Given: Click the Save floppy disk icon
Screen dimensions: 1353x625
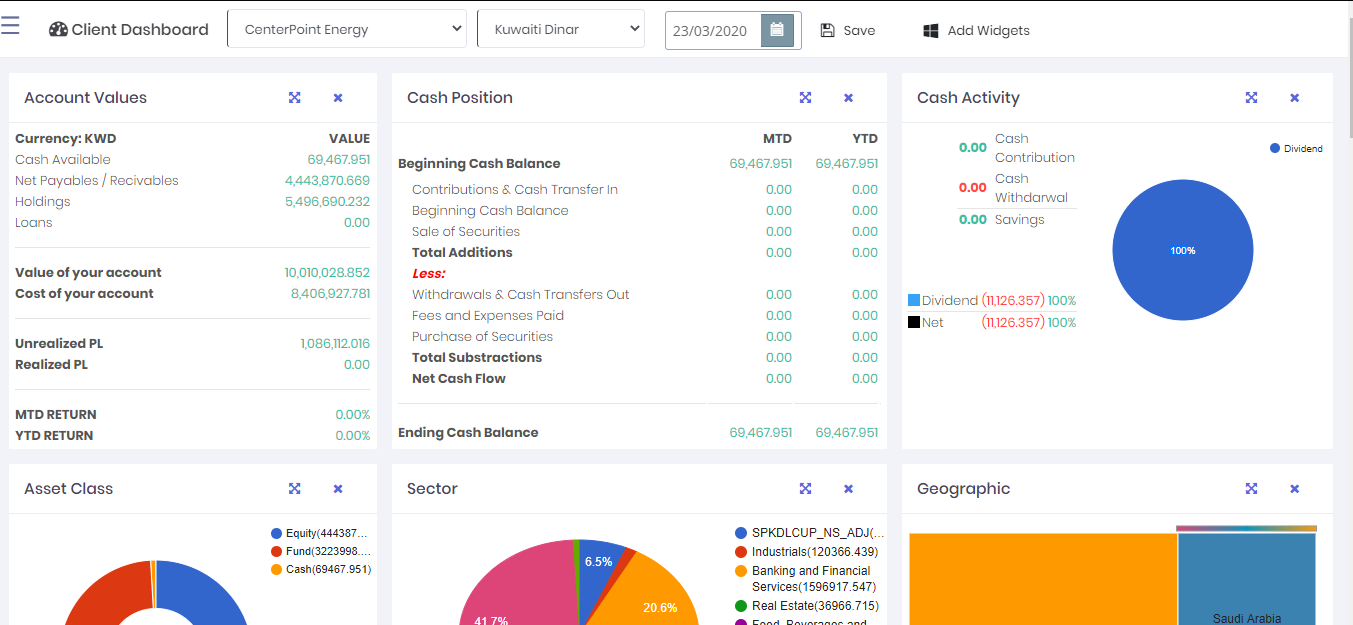Looking at the screenshot, I should (827, 30).
